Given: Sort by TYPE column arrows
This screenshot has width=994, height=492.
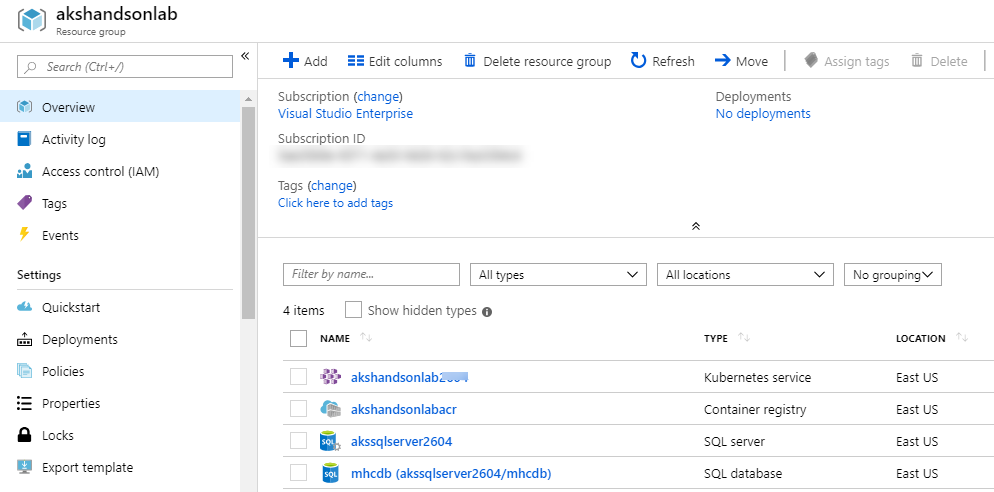Looking at the screenshot, I should pos(744,338).
